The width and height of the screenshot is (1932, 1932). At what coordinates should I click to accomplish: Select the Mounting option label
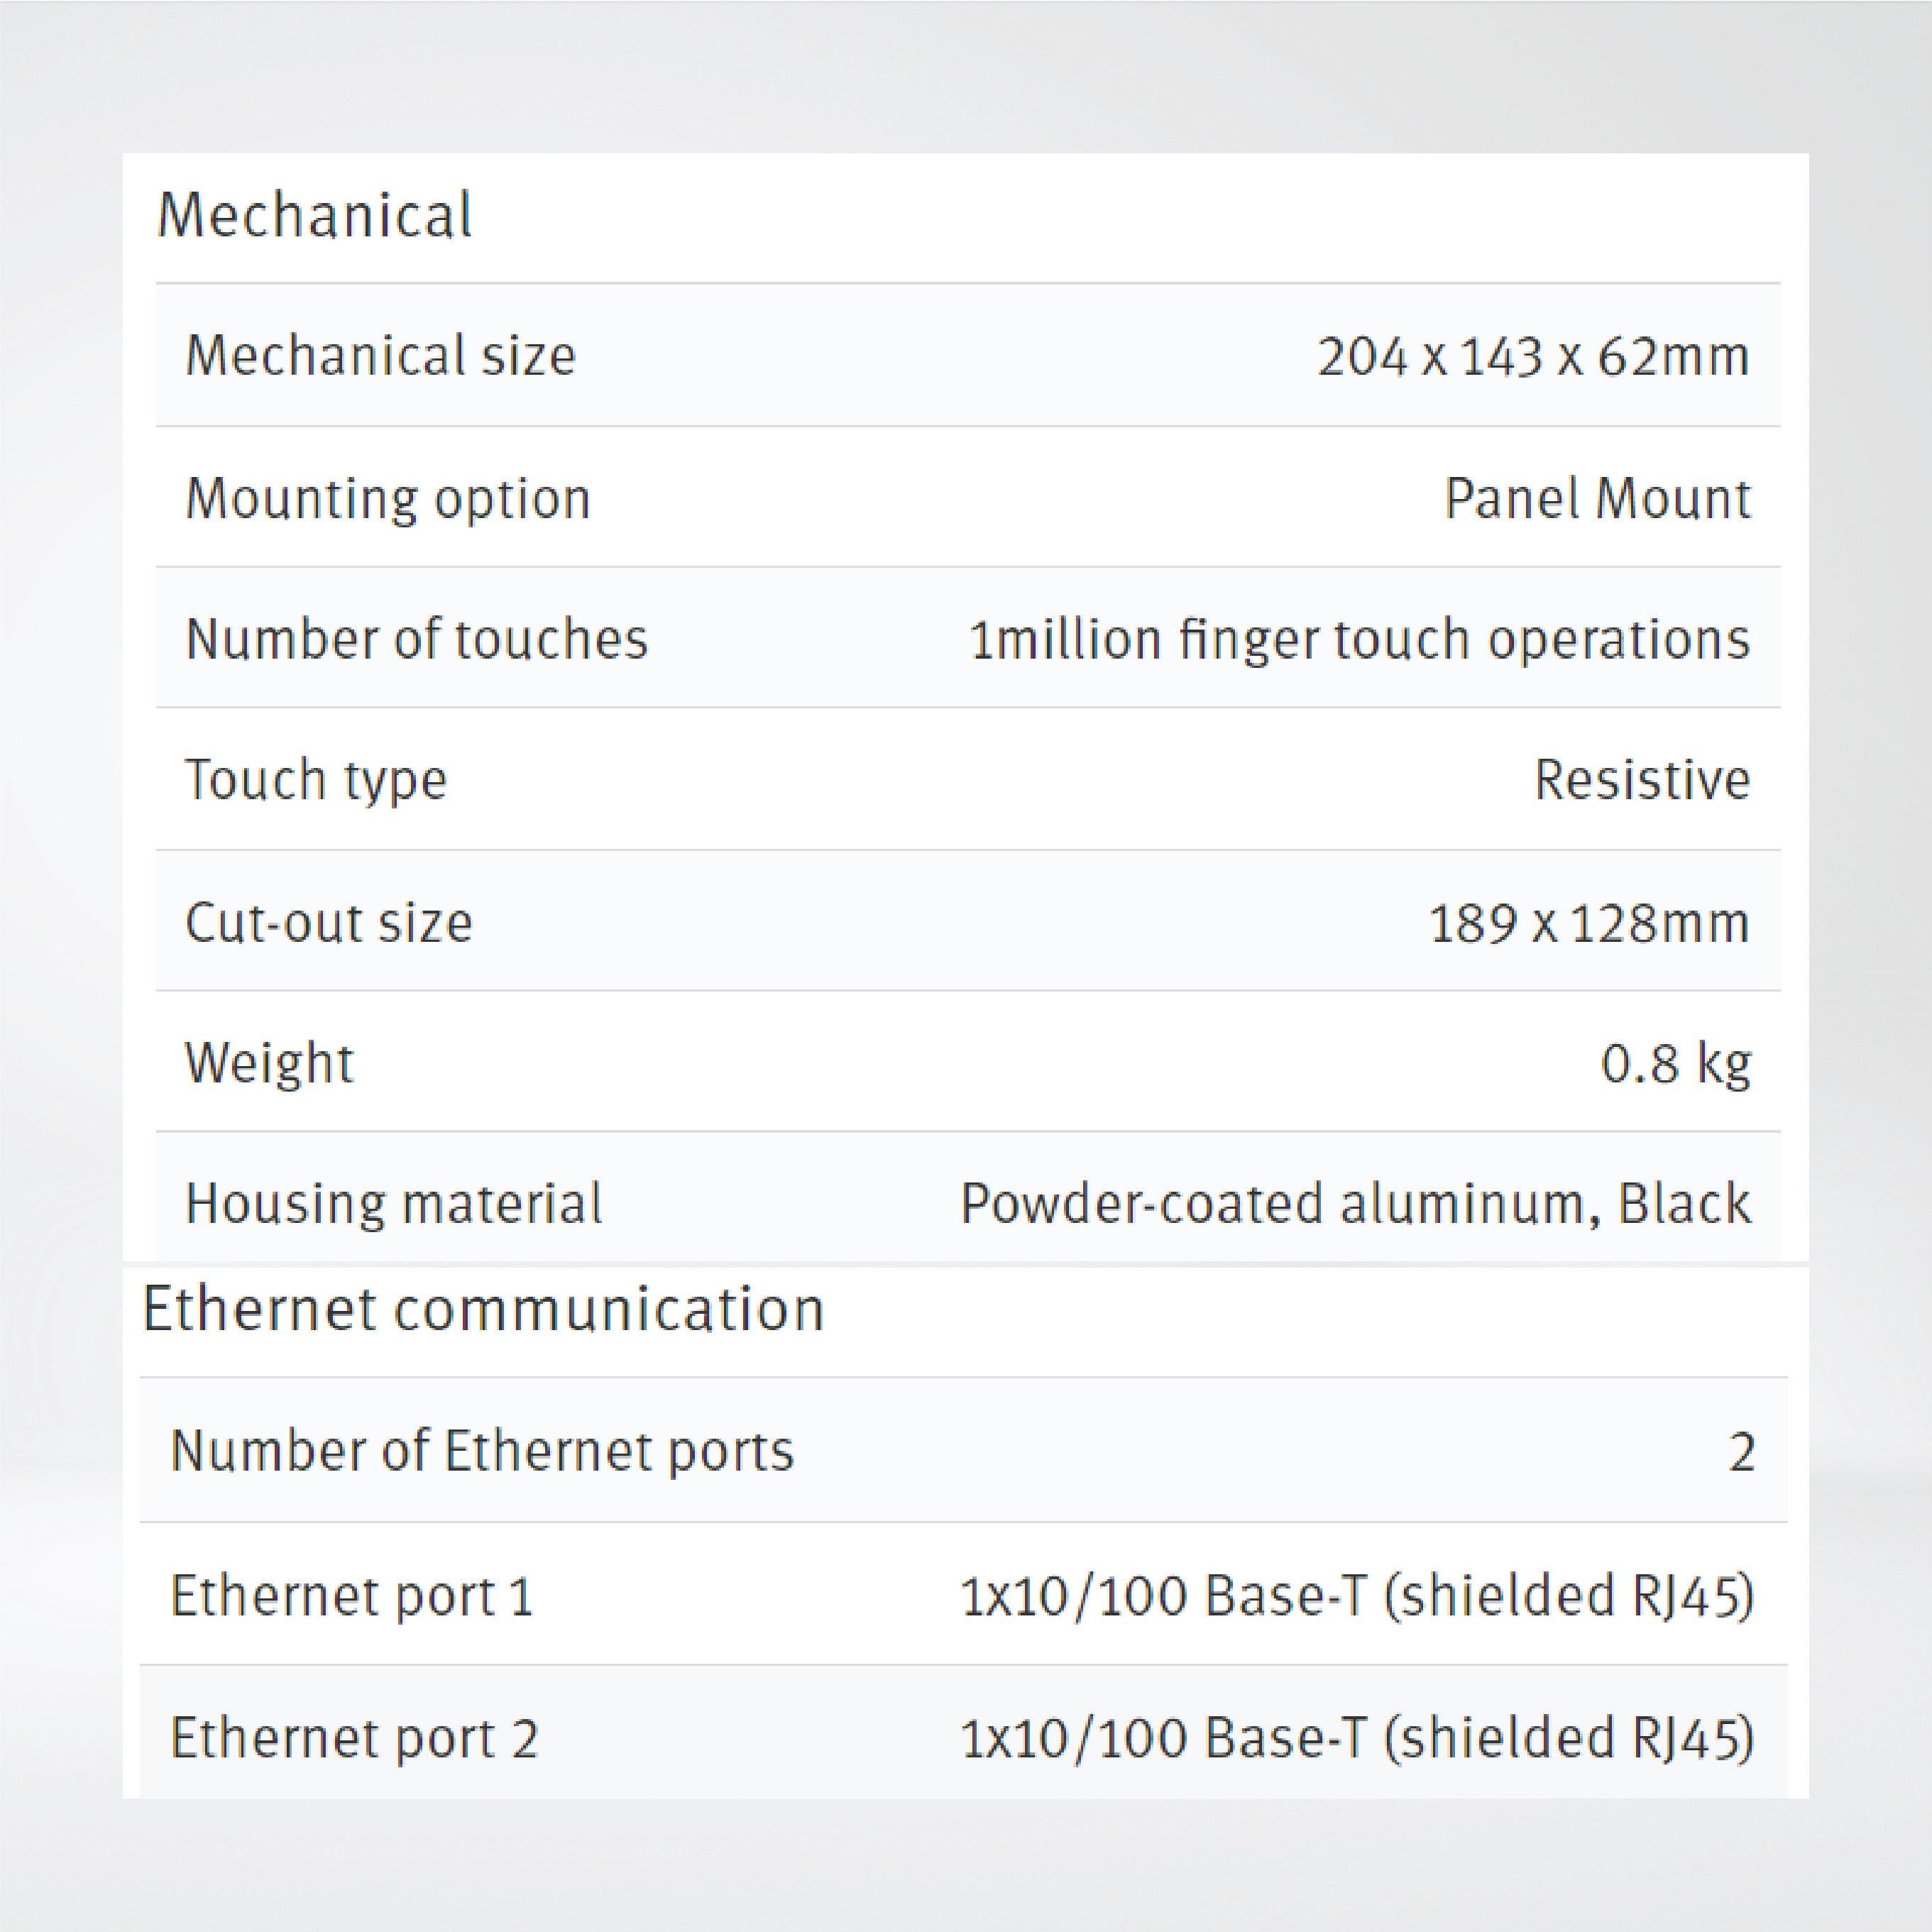click(388, 498)
